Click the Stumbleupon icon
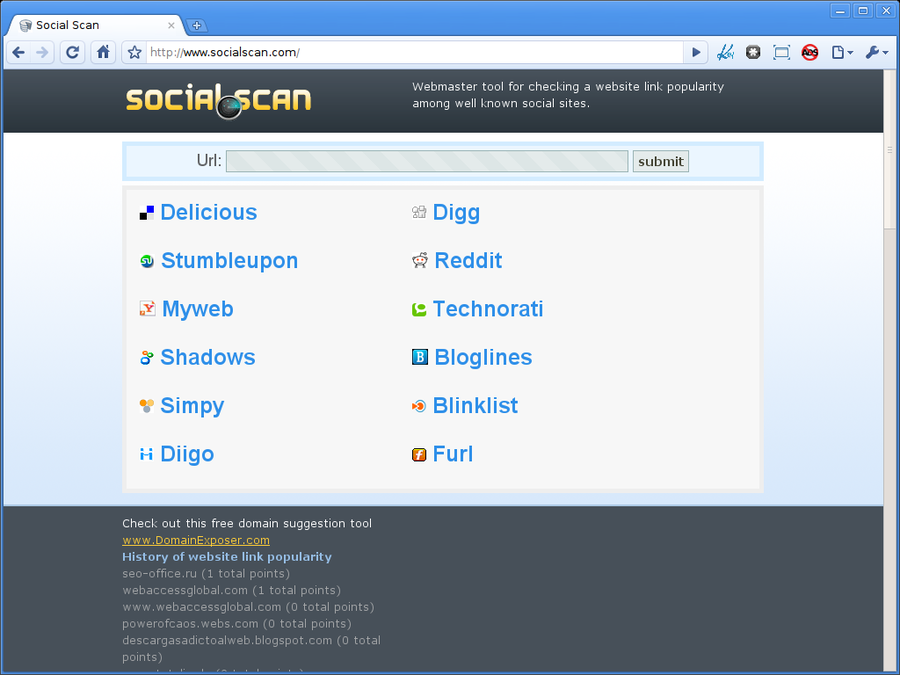Image resolution: width=900 pixels, height=675 pixels. [x=147, y=261]
